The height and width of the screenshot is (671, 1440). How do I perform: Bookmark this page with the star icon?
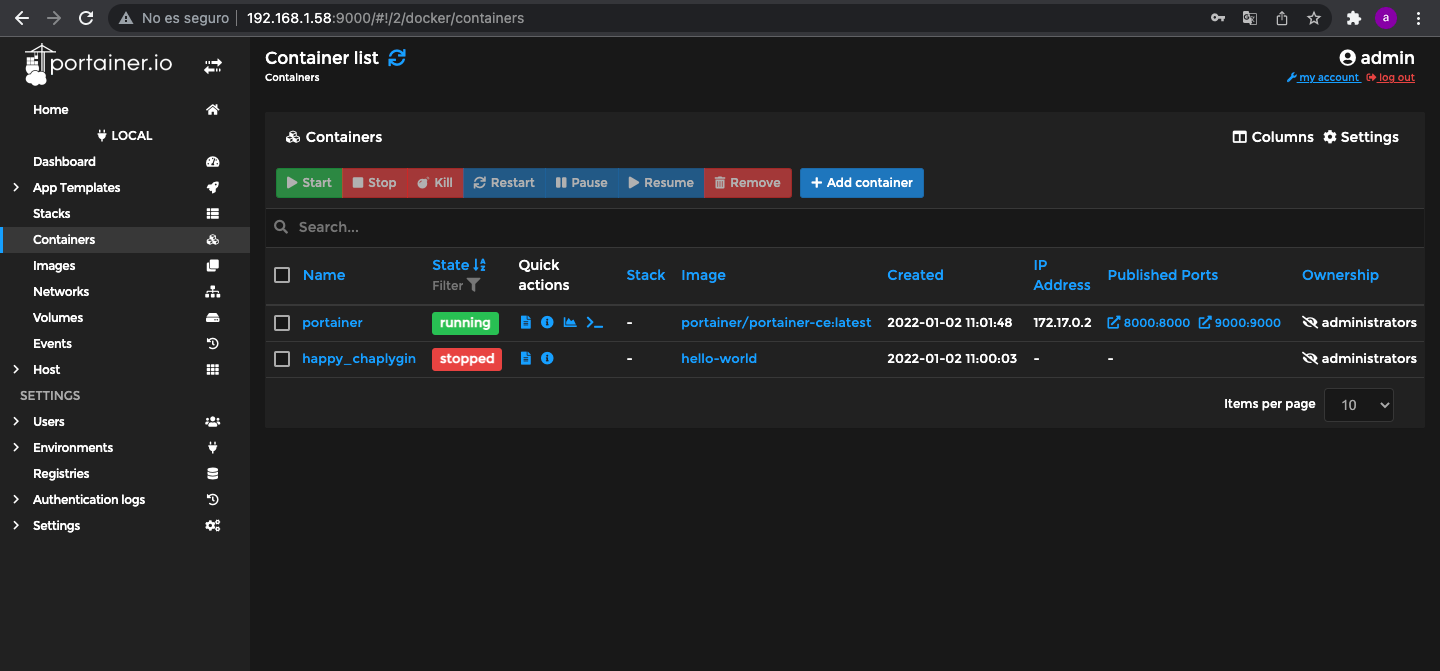(1314, 18)
